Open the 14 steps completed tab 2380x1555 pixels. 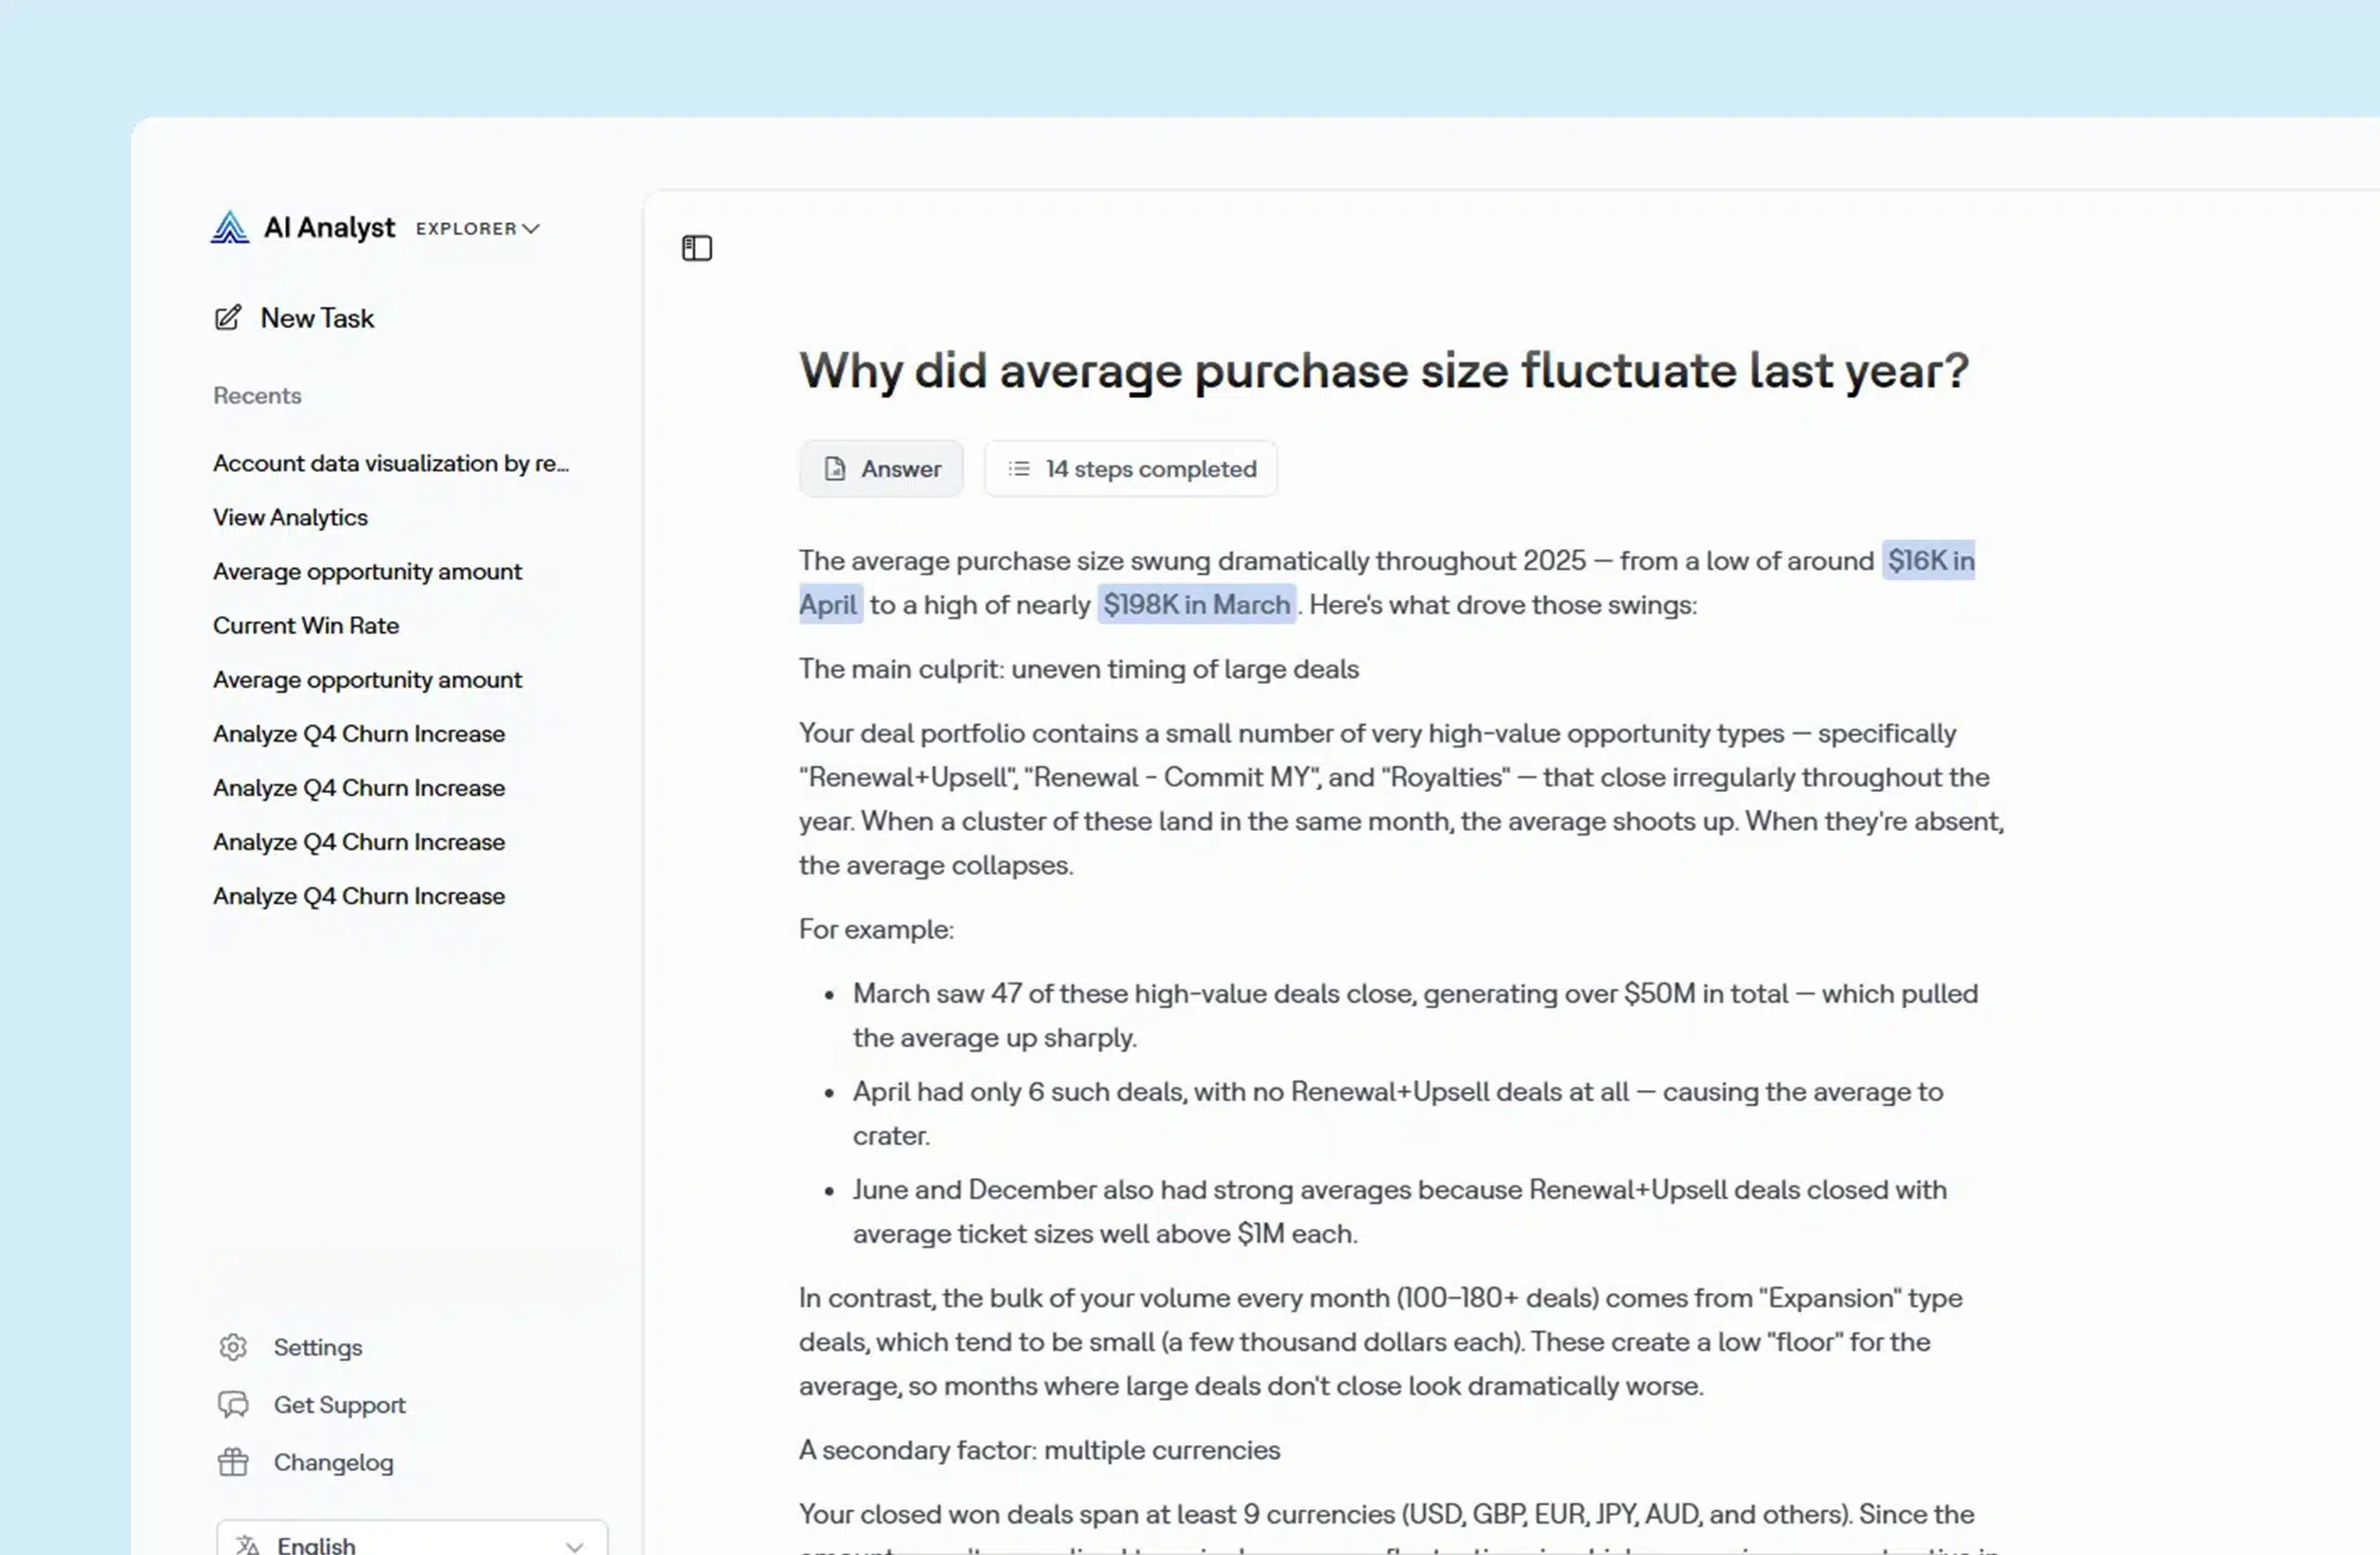(1131, 469)
